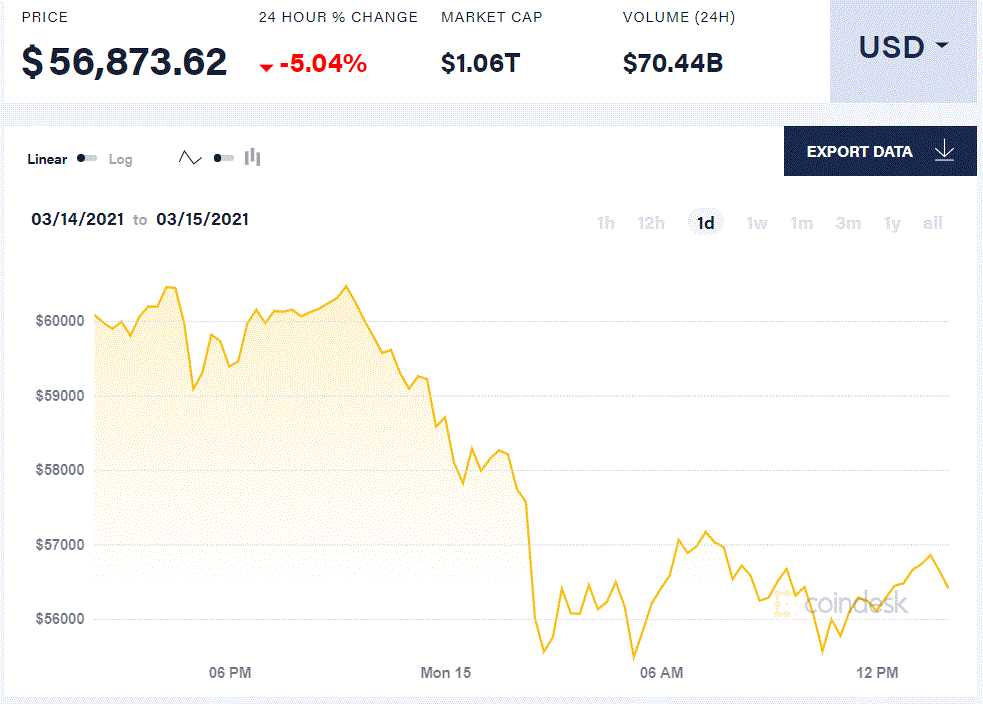Select the 1m range
Screen dimensions: 983x704
coord(802,223)
